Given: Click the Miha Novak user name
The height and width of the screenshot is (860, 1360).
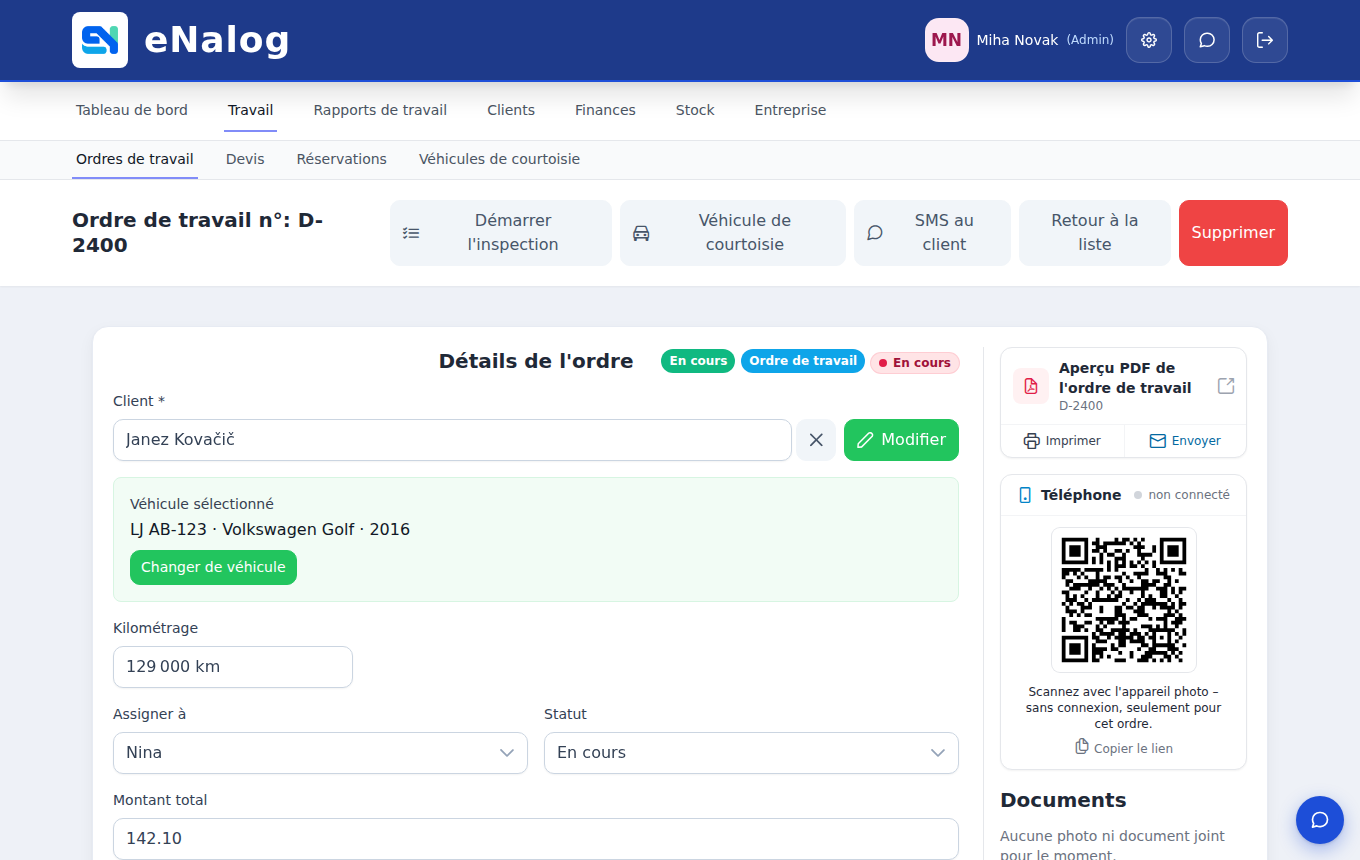Looking at the screenshot, I should tap(1017, 40).
